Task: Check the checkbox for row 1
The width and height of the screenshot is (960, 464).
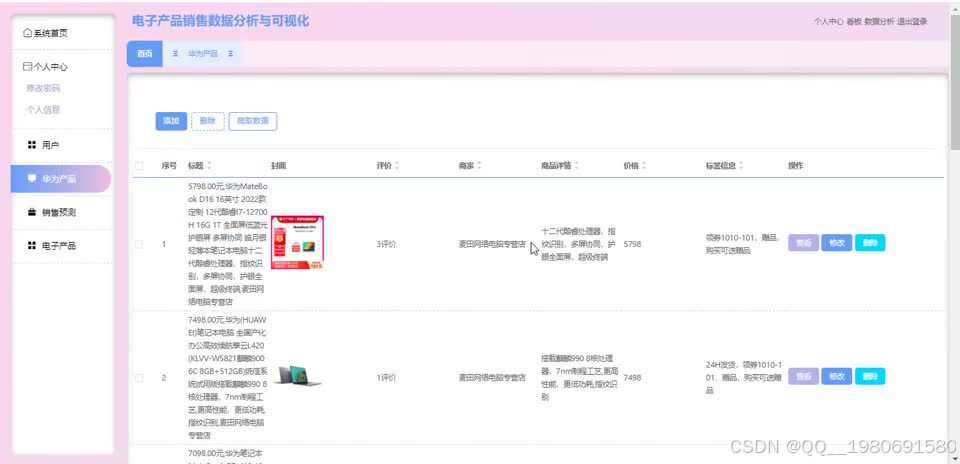Action: (139, 244)
